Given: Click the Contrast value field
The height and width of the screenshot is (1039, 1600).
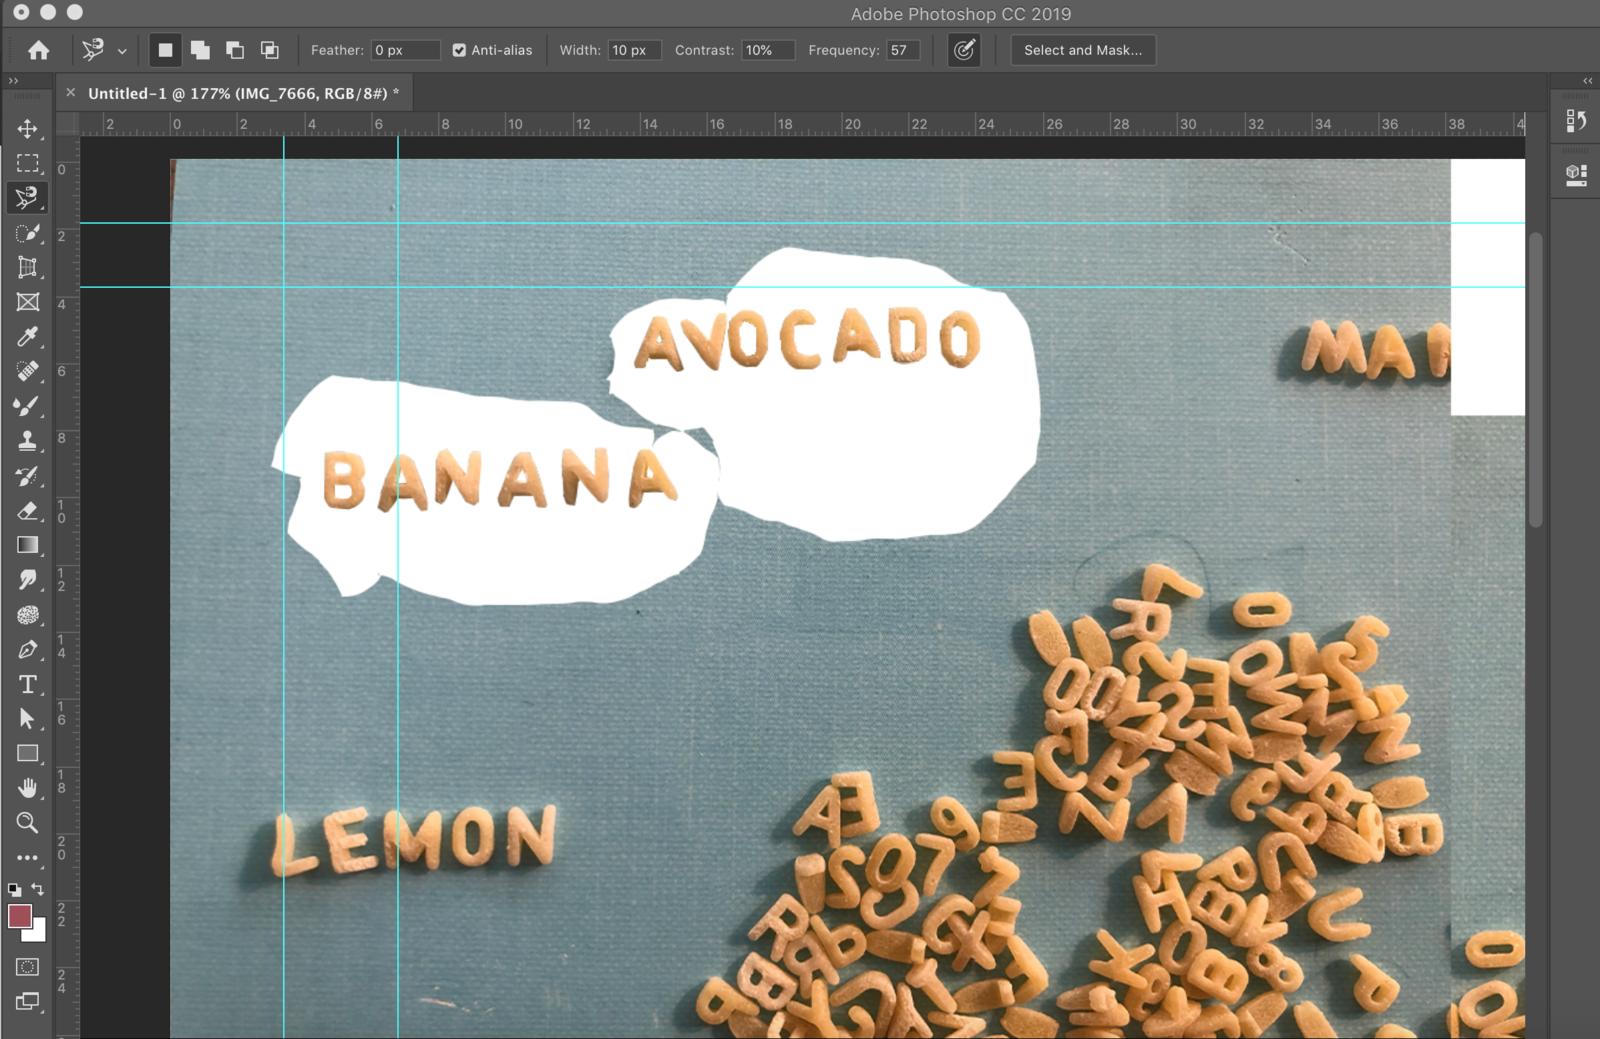Looking at the screenshot, I should [x=768, y=50].
